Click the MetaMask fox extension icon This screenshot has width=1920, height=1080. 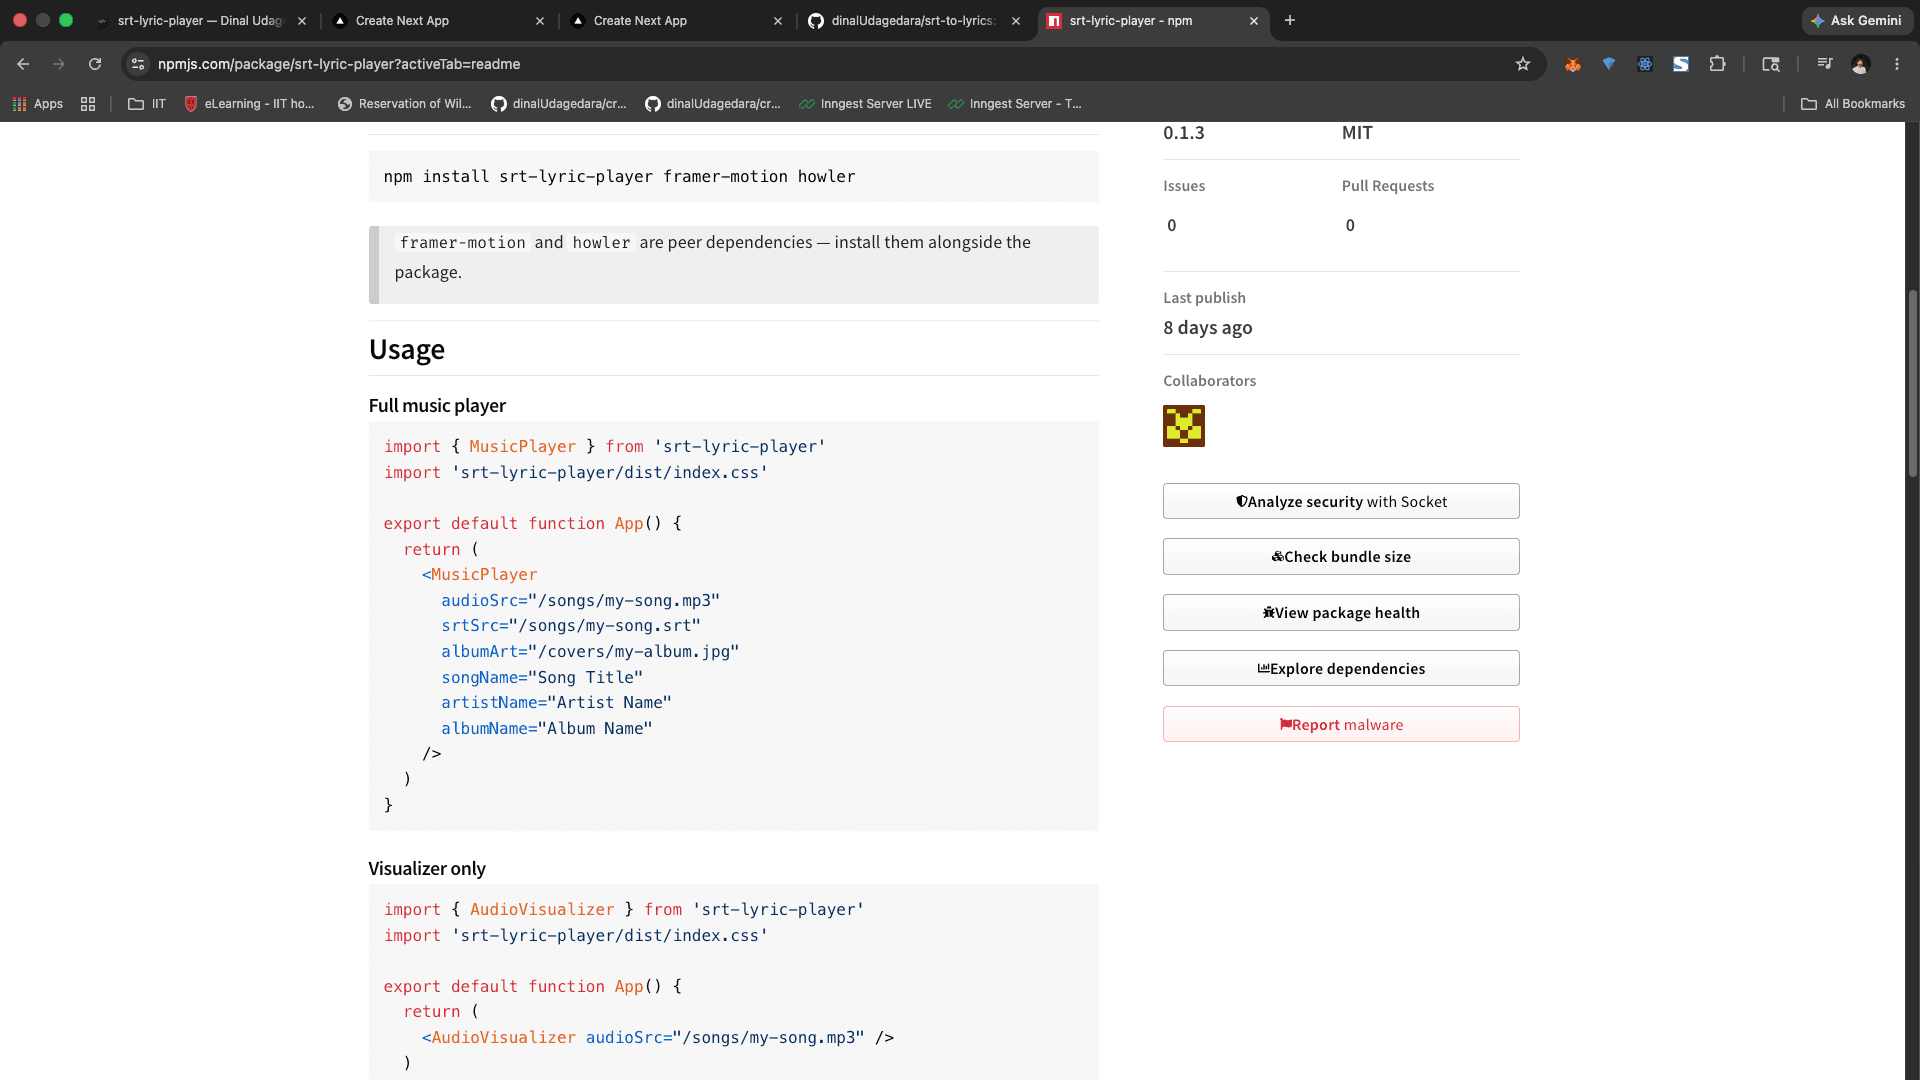pyautogui.click(x=1573, y=64)
